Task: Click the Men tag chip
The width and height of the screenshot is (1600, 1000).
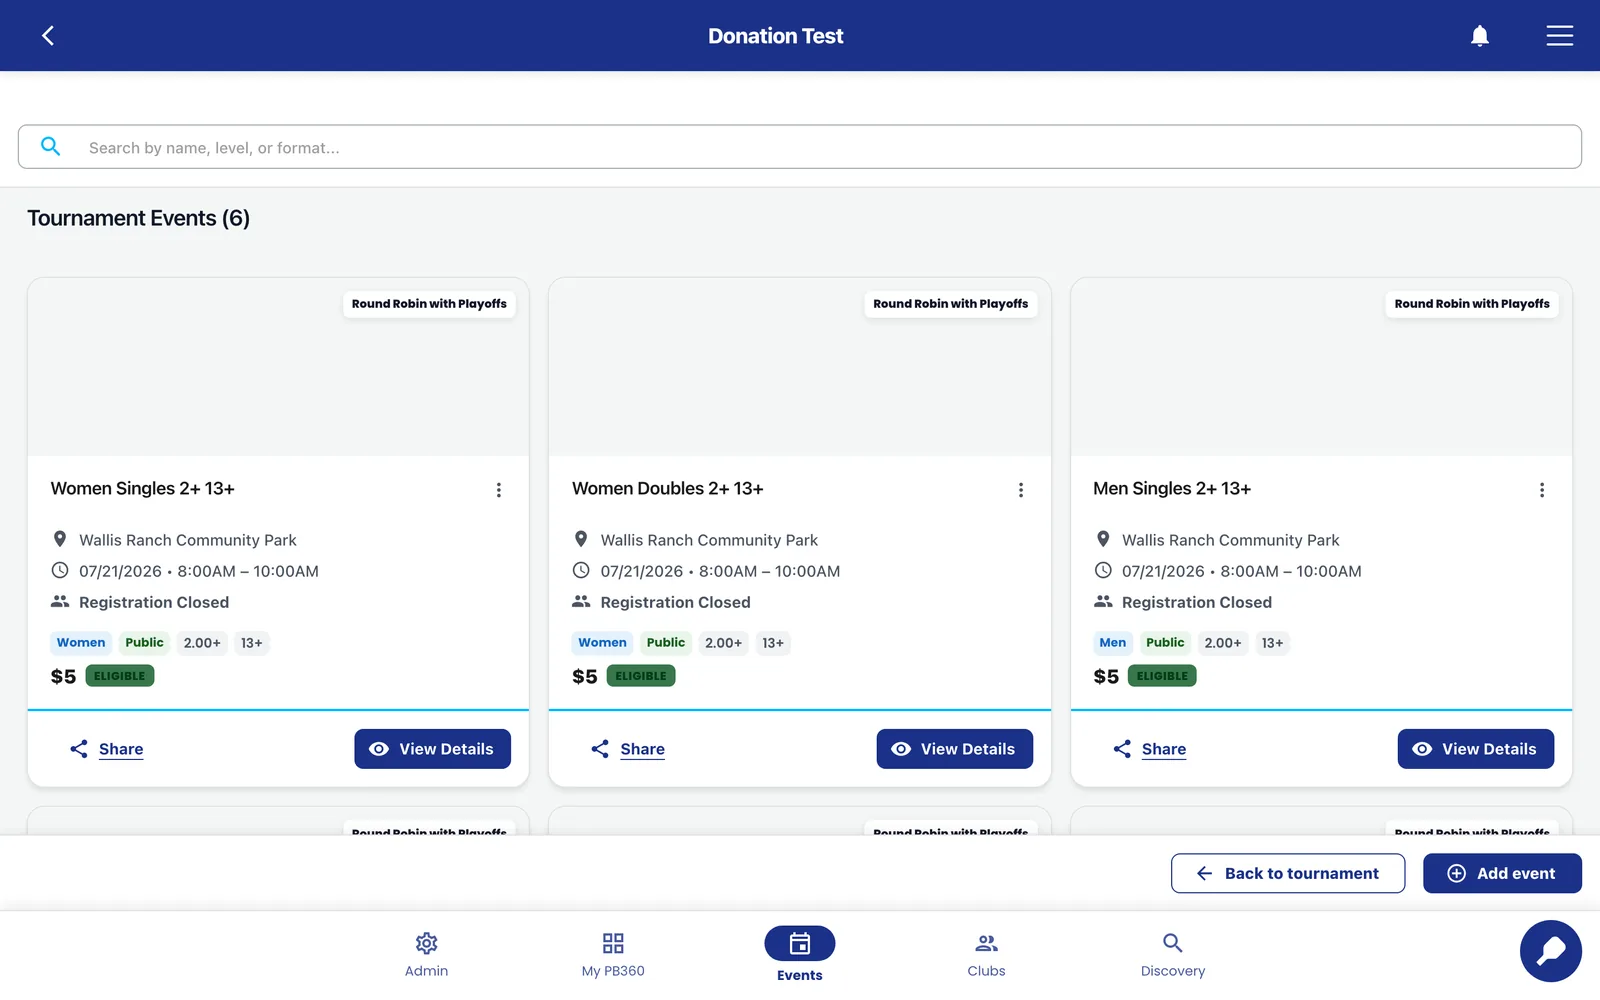Action: (1113, 643)
